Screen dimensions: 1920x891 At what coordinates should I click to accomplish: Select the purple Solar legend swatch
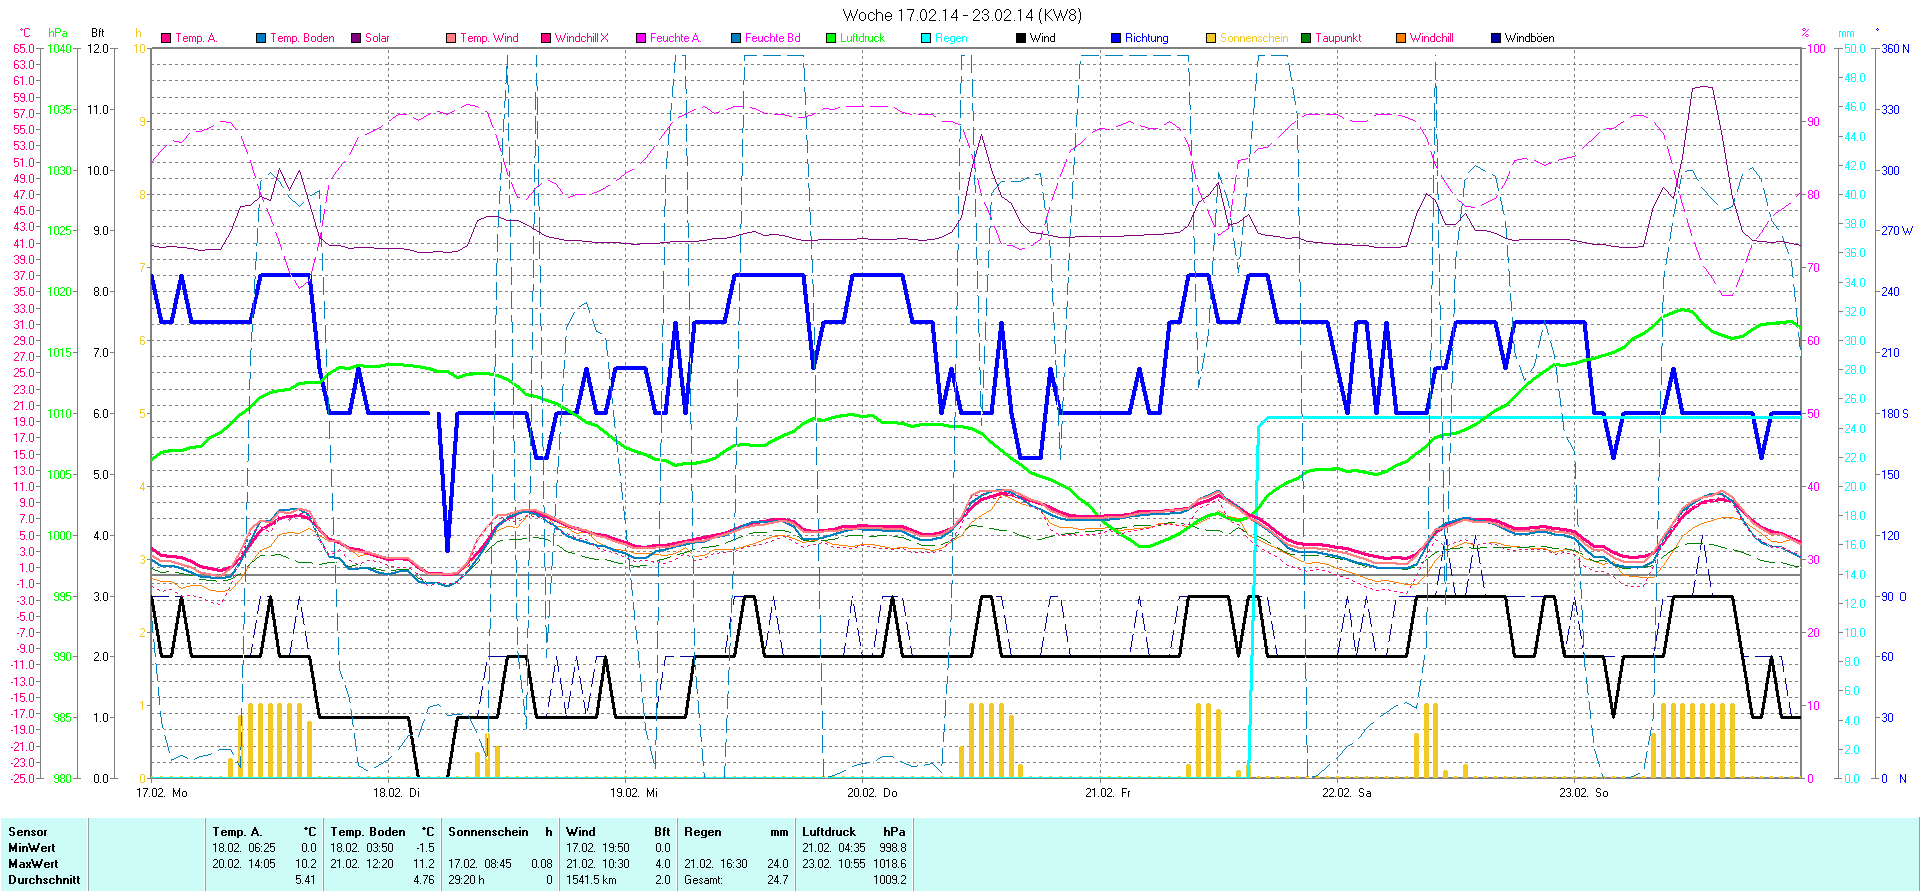(x=356, y=38)
